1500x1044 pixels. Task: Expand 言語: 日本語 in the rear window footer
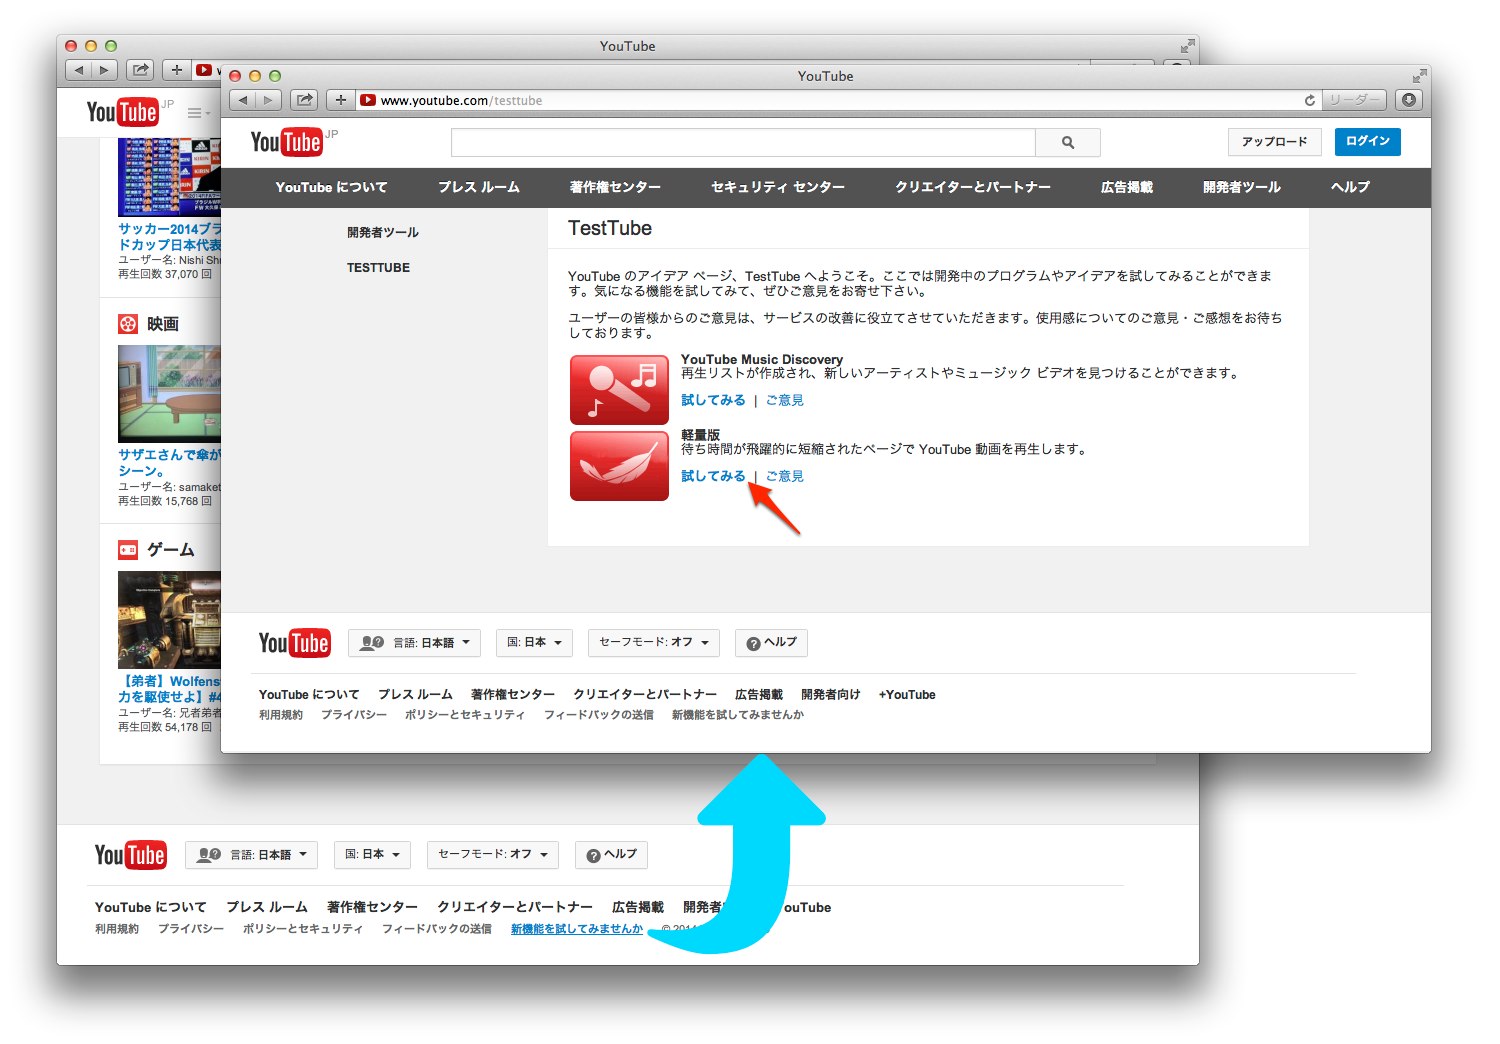click(x=251, y=855)
